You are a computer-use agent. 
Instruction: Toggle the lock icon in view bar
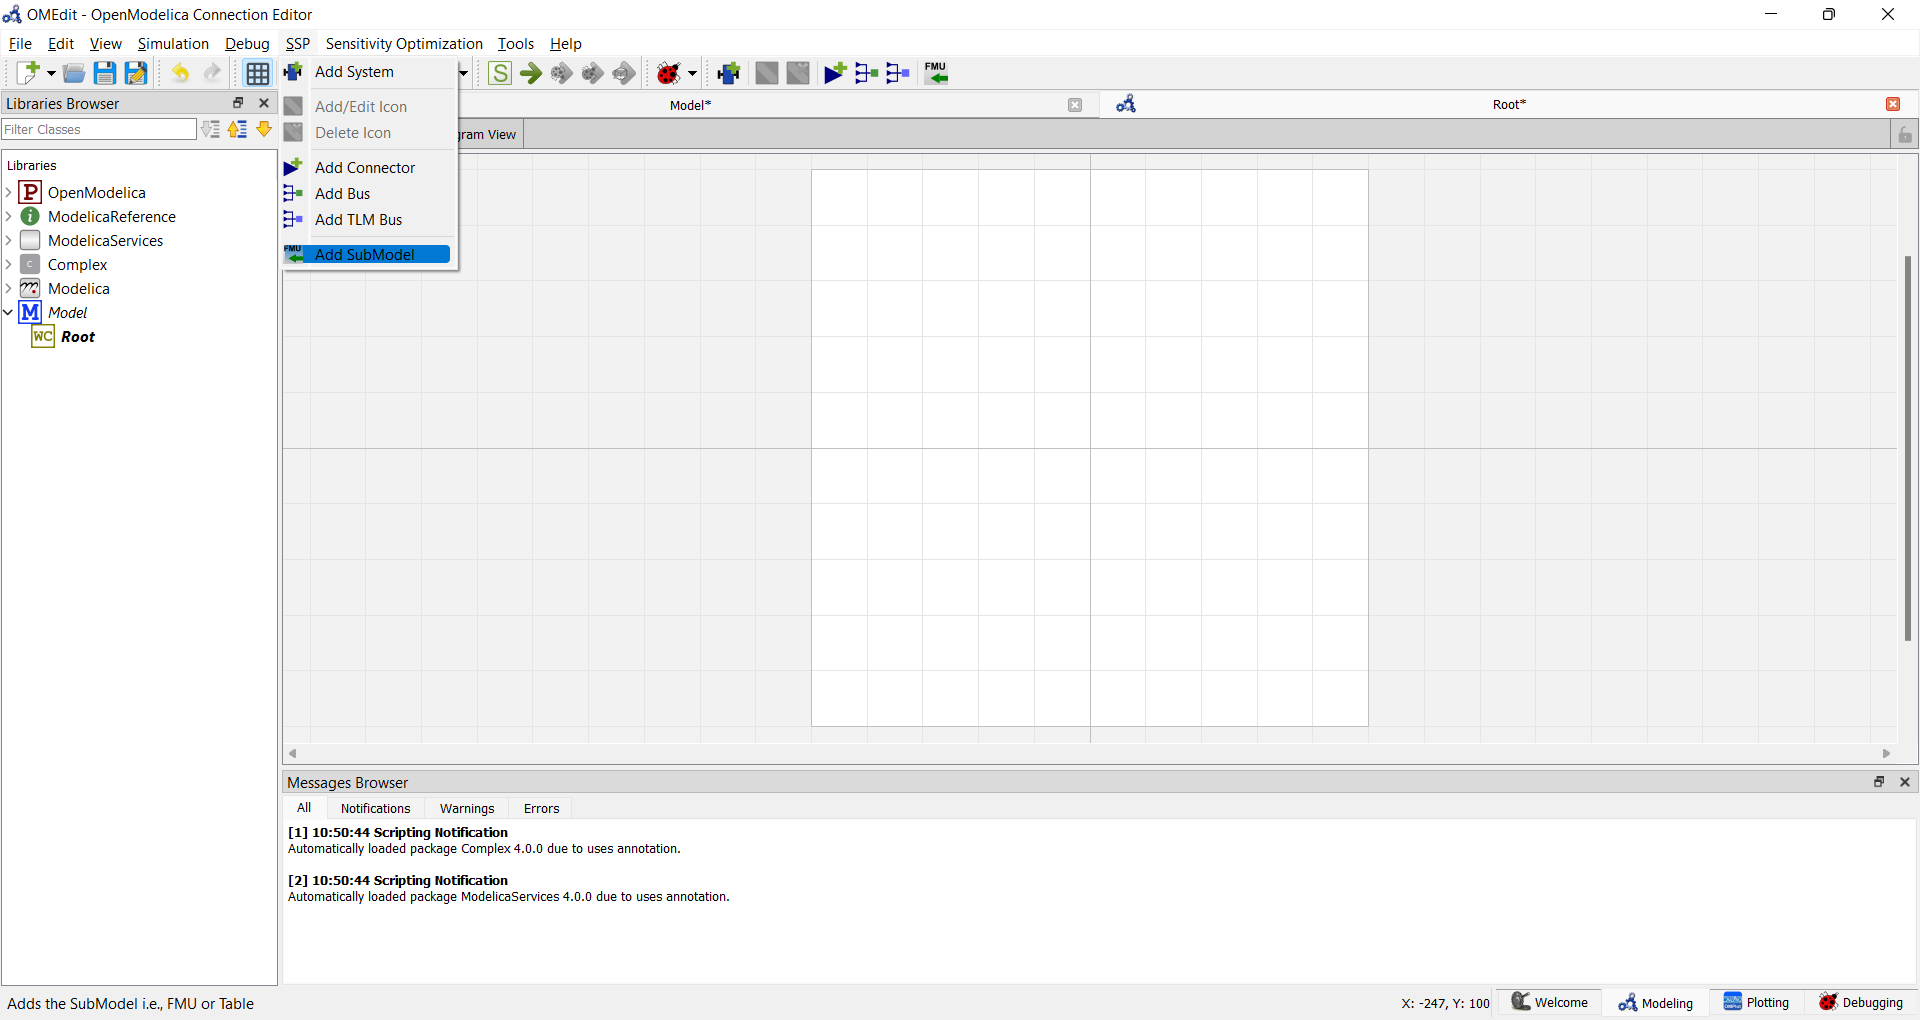[x=1905, y=134]
